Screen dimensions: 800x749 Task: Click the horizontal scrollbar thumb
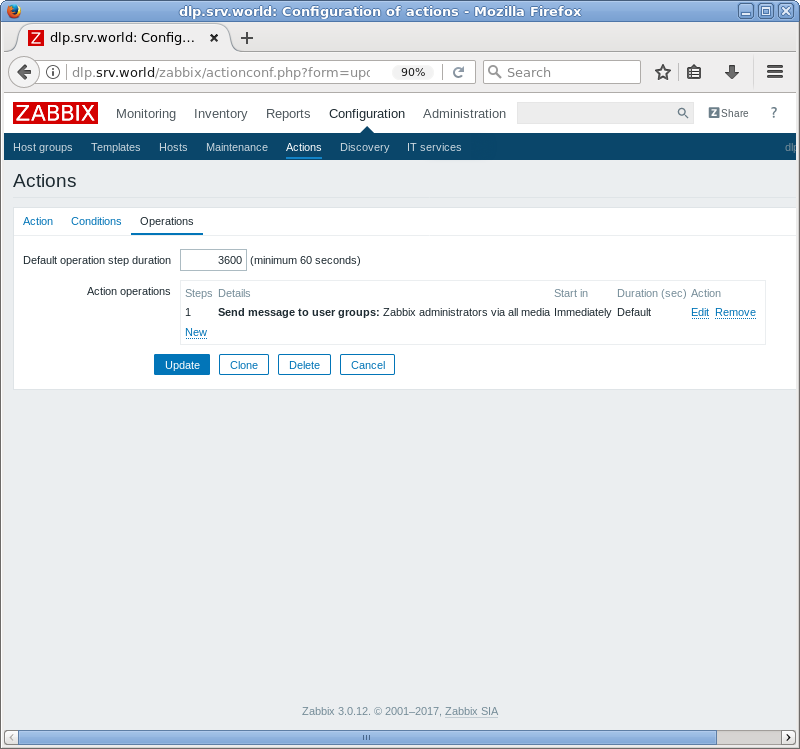[367, 737]
